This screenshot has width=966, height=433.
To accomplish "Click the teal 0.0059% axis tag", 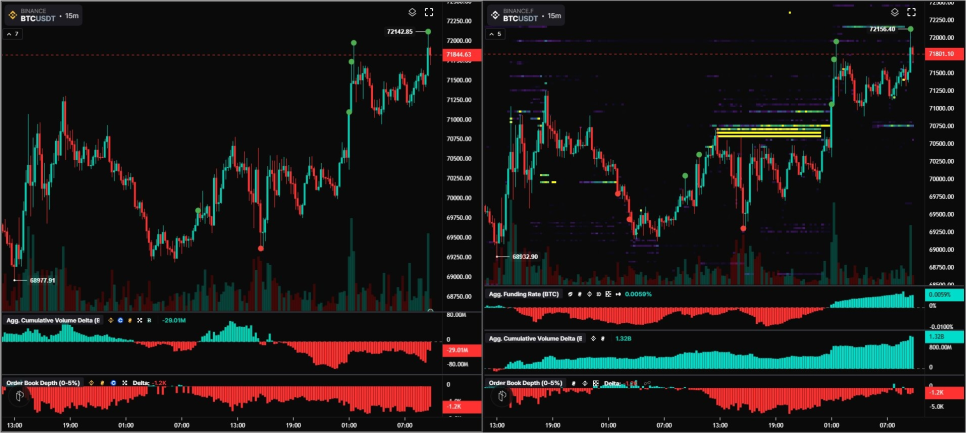I will [944, 295].
